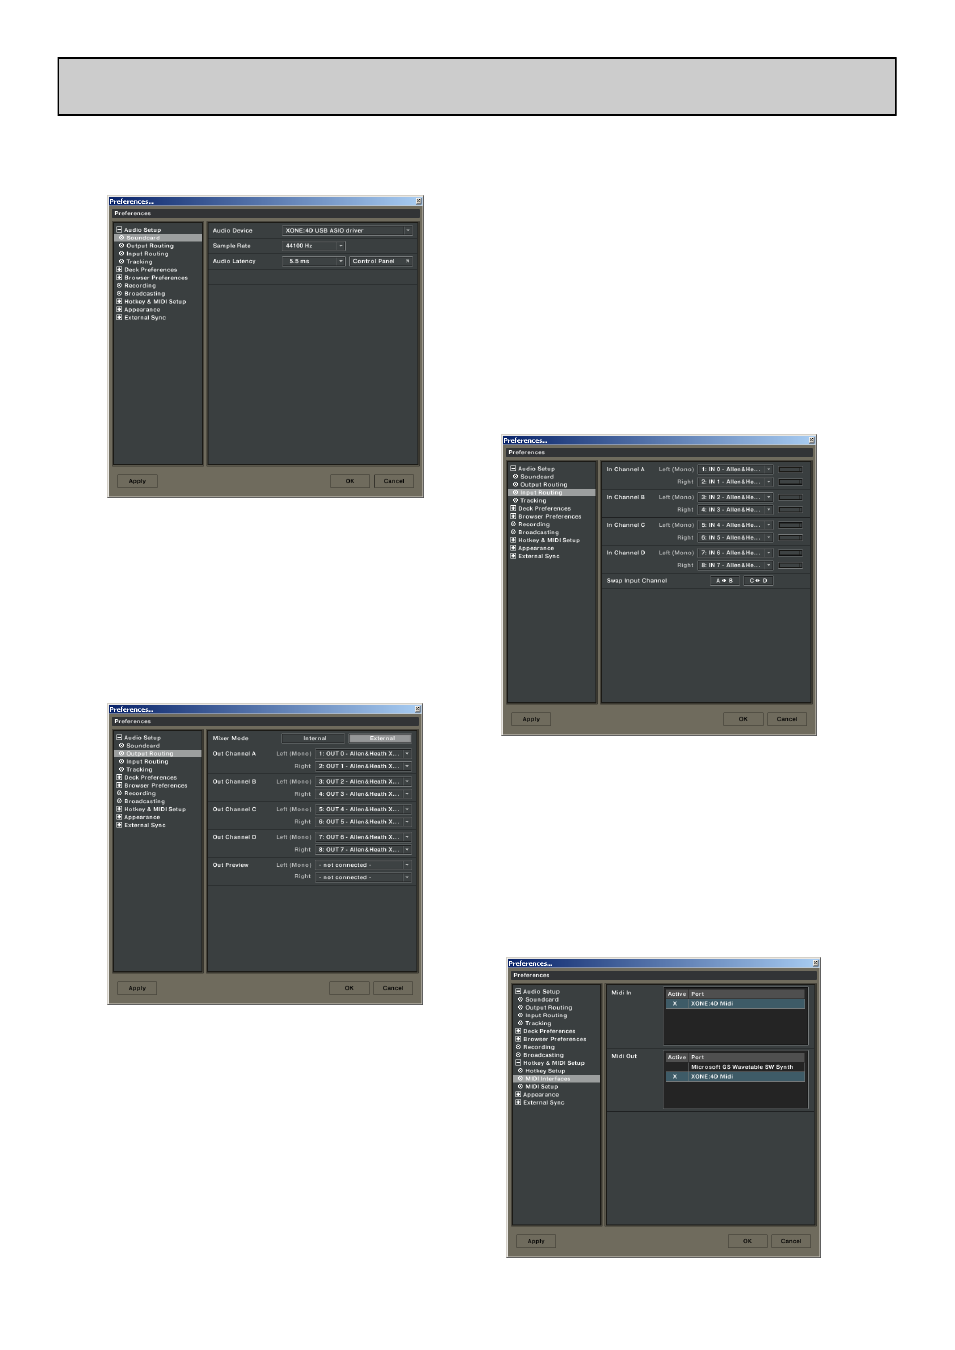This screenshot has height=1350, width=955.
Task: Expand Hotkey & MIDI Setup in Soundcard window
Action: 119,301
